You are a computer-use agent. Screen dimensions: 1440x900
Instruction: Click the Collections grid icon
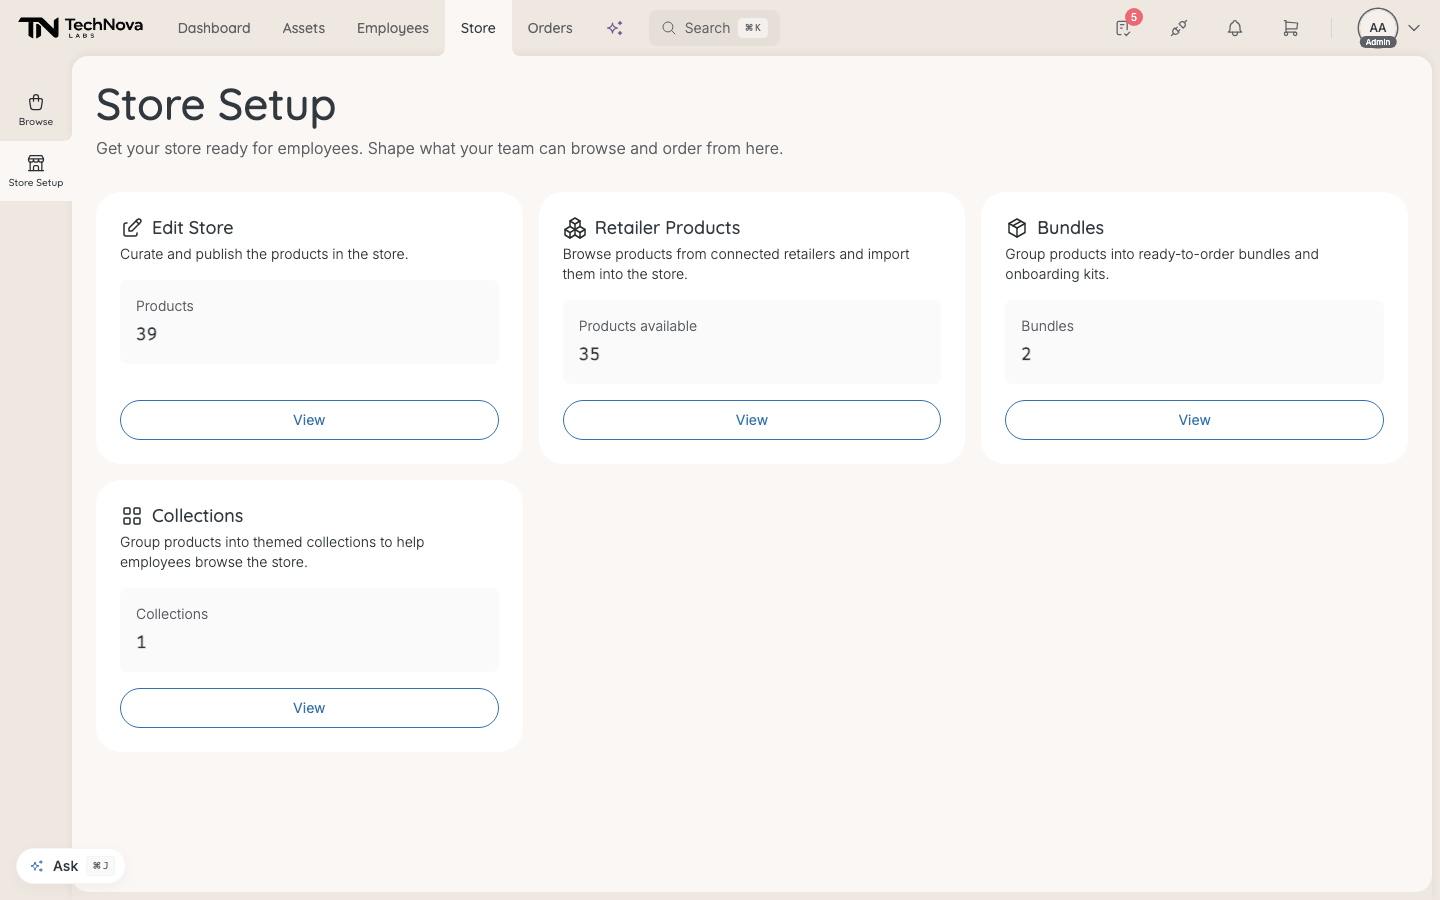(x=132, y=516)
